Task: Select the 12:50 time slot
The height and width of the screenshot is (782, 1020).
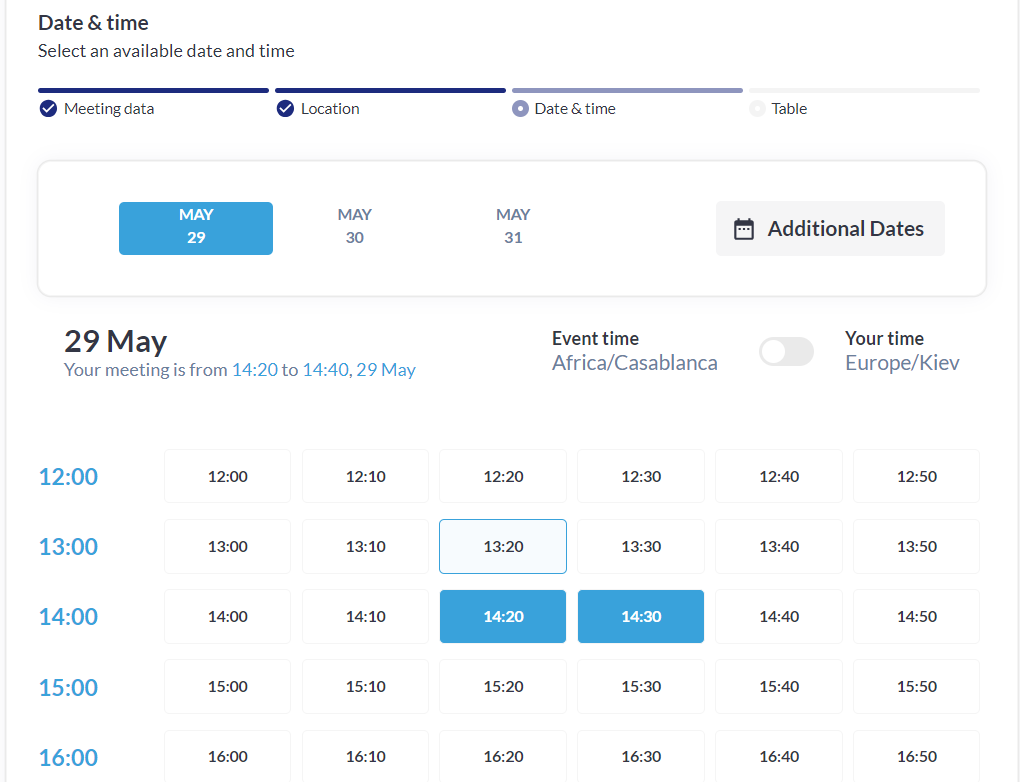Action: 916,476
